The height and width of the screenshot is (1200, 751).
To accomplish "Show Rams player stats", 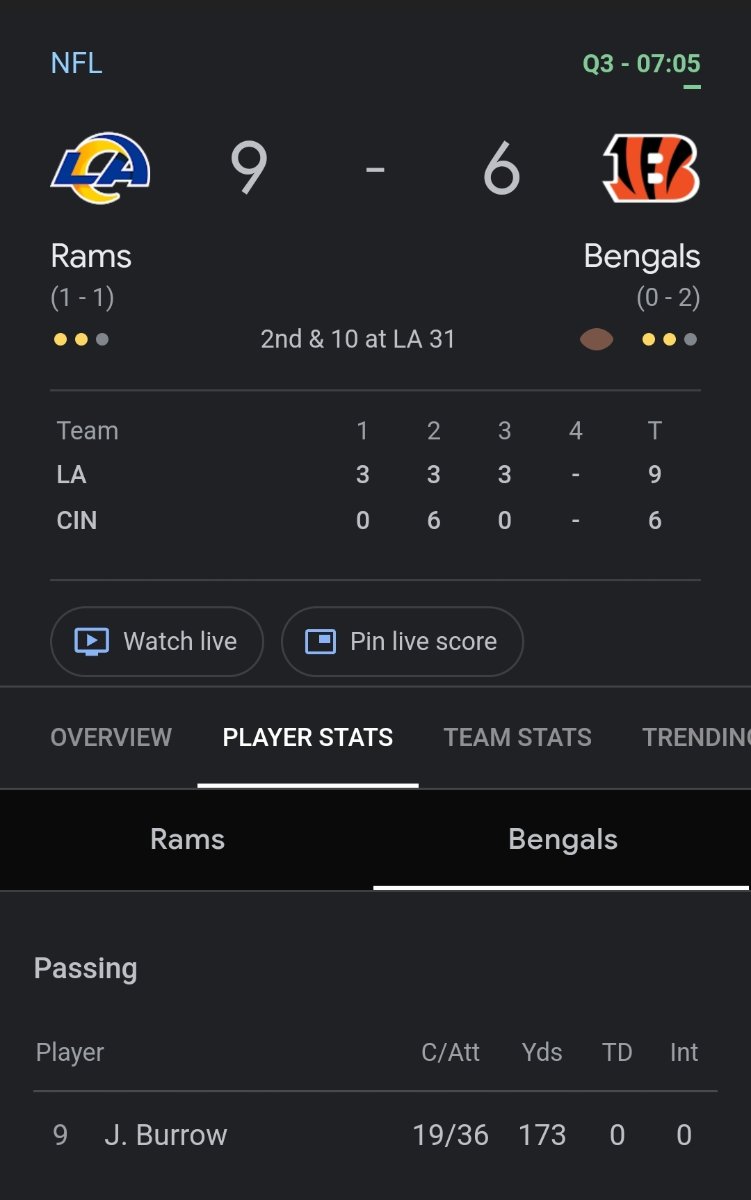I will 187,839.
